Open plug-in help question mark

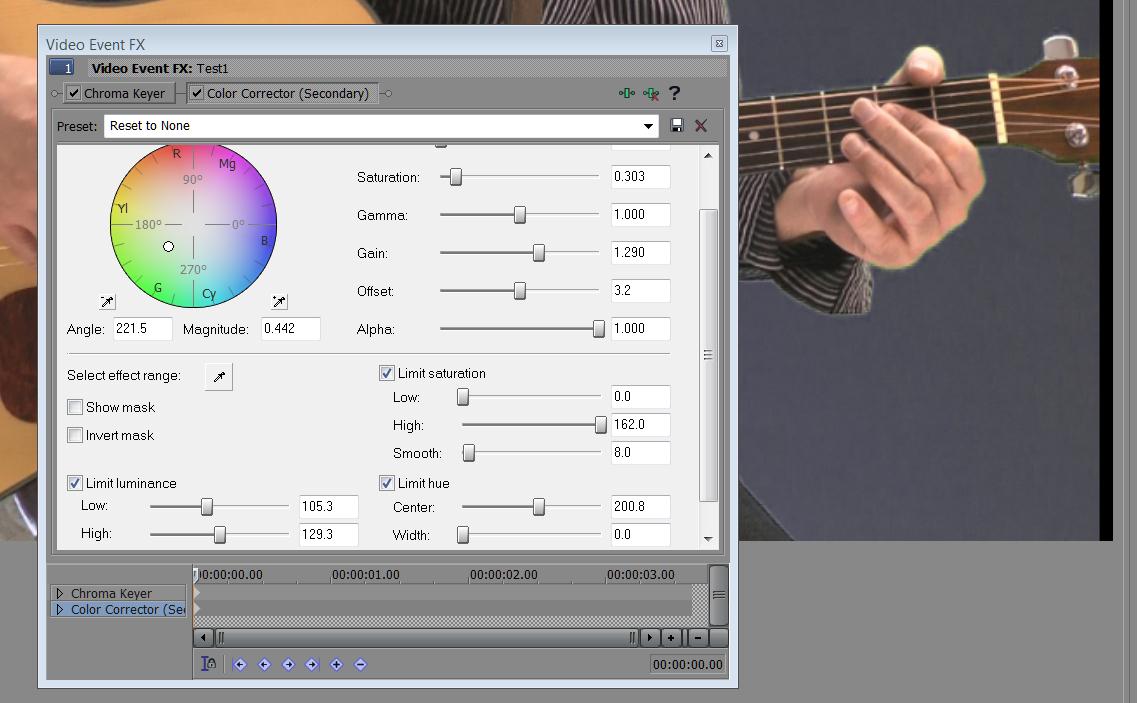pyautogui.click(x=674, y=93)
